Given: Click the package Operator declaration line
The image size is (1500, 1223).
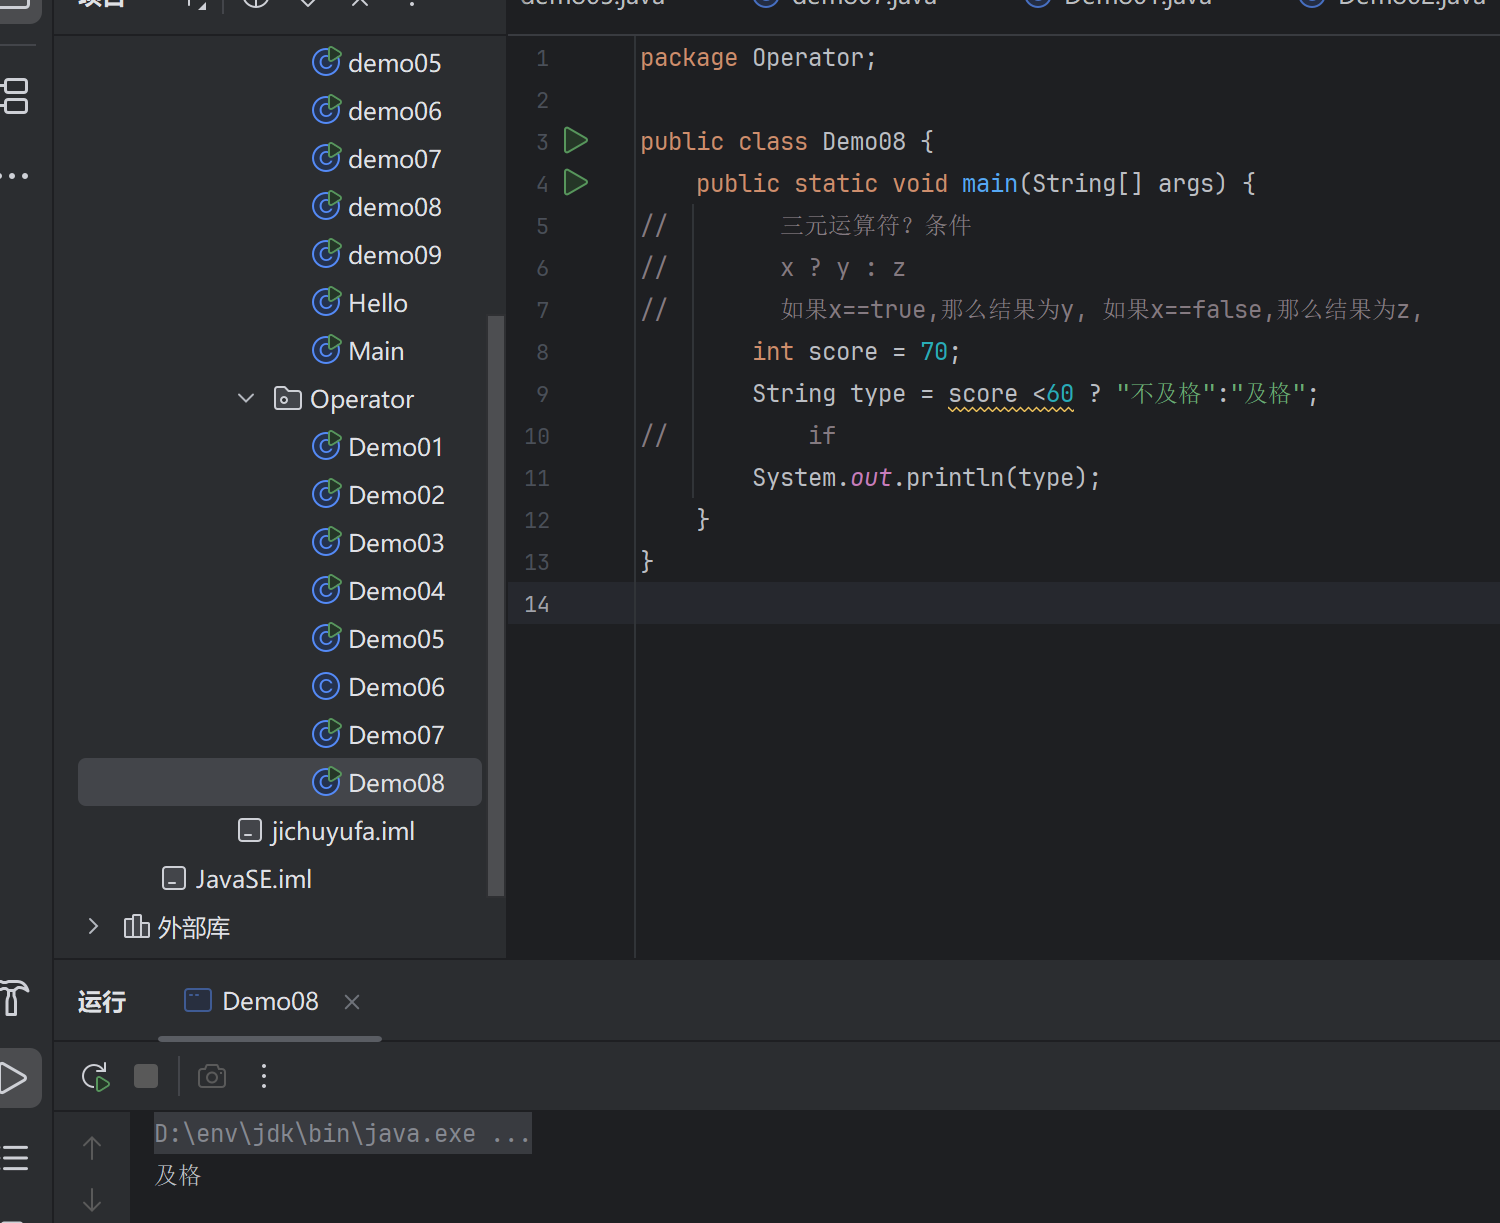Looking at the screenshot, I should pyautogui.click(x=758, y=58).
